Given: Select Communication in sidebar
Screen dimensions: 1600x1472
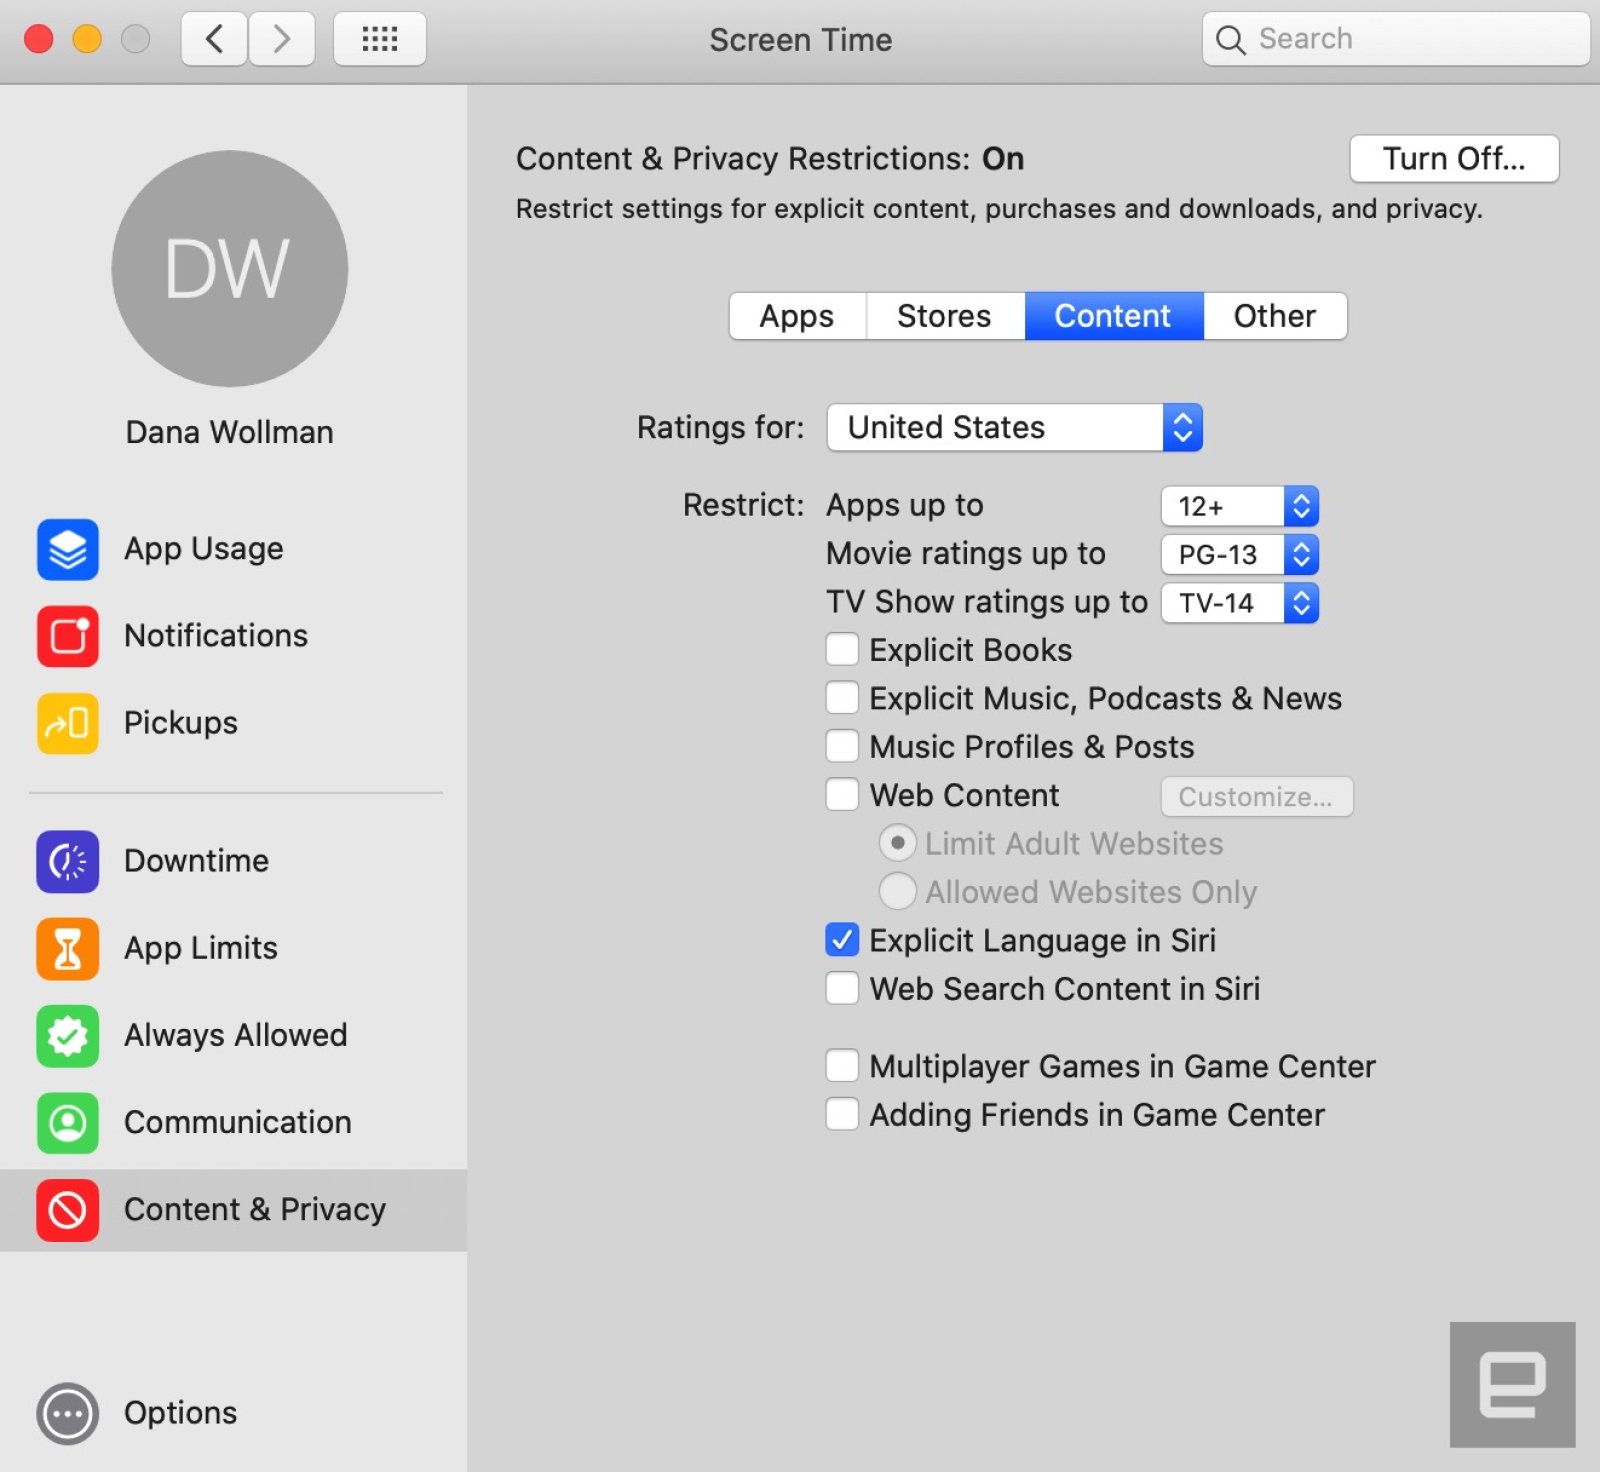Looking at the screenshot, I should point(233,1122).
